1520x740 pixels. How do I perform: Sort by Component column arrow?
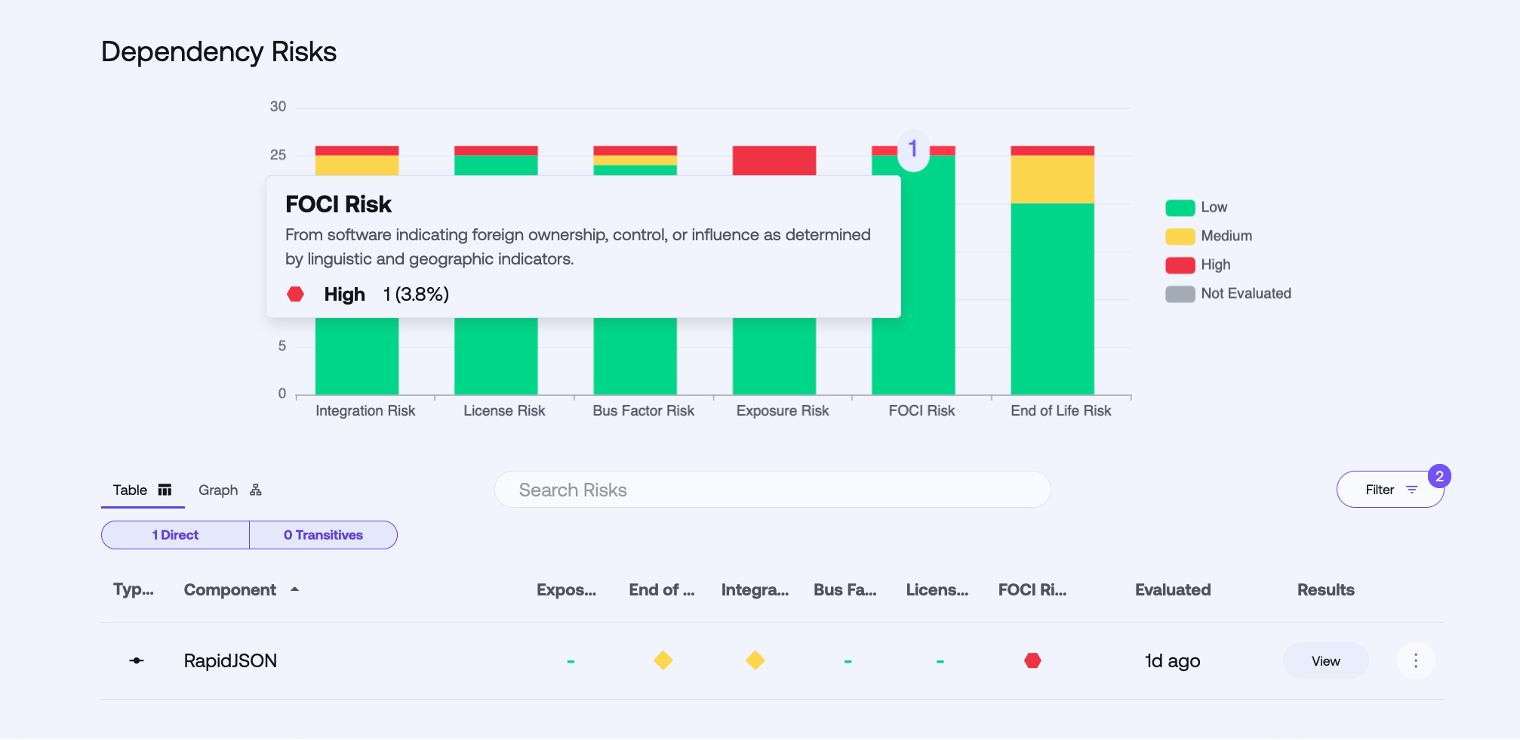[294, 590]
